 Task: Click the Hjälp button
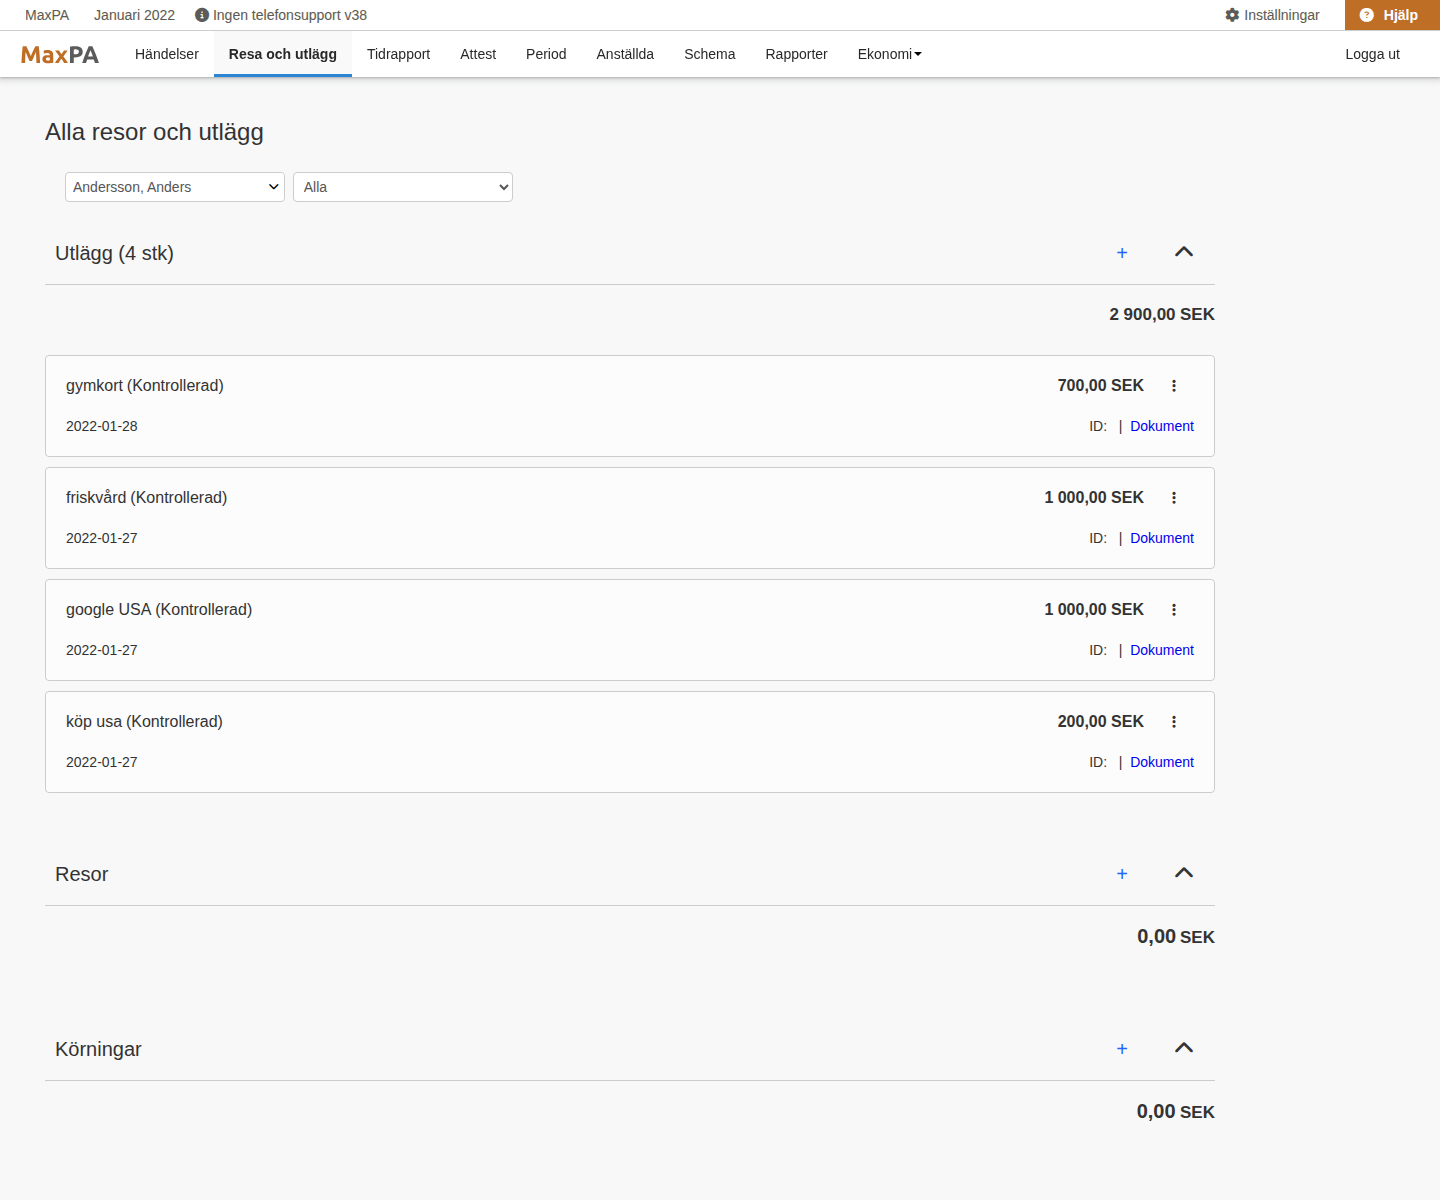pos(1392,15)
